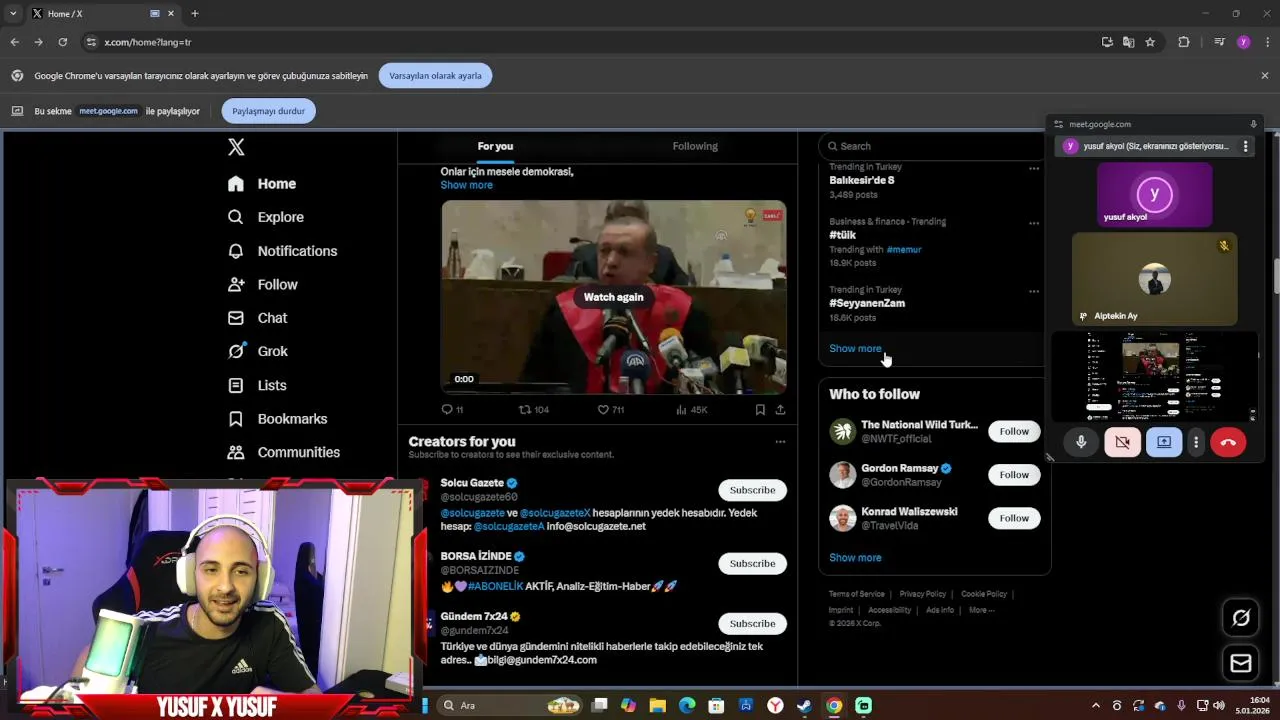Viewport: 1280px width, 720px height.
Task: Dismiss the default browser infobar
Action: (1265, 76)
